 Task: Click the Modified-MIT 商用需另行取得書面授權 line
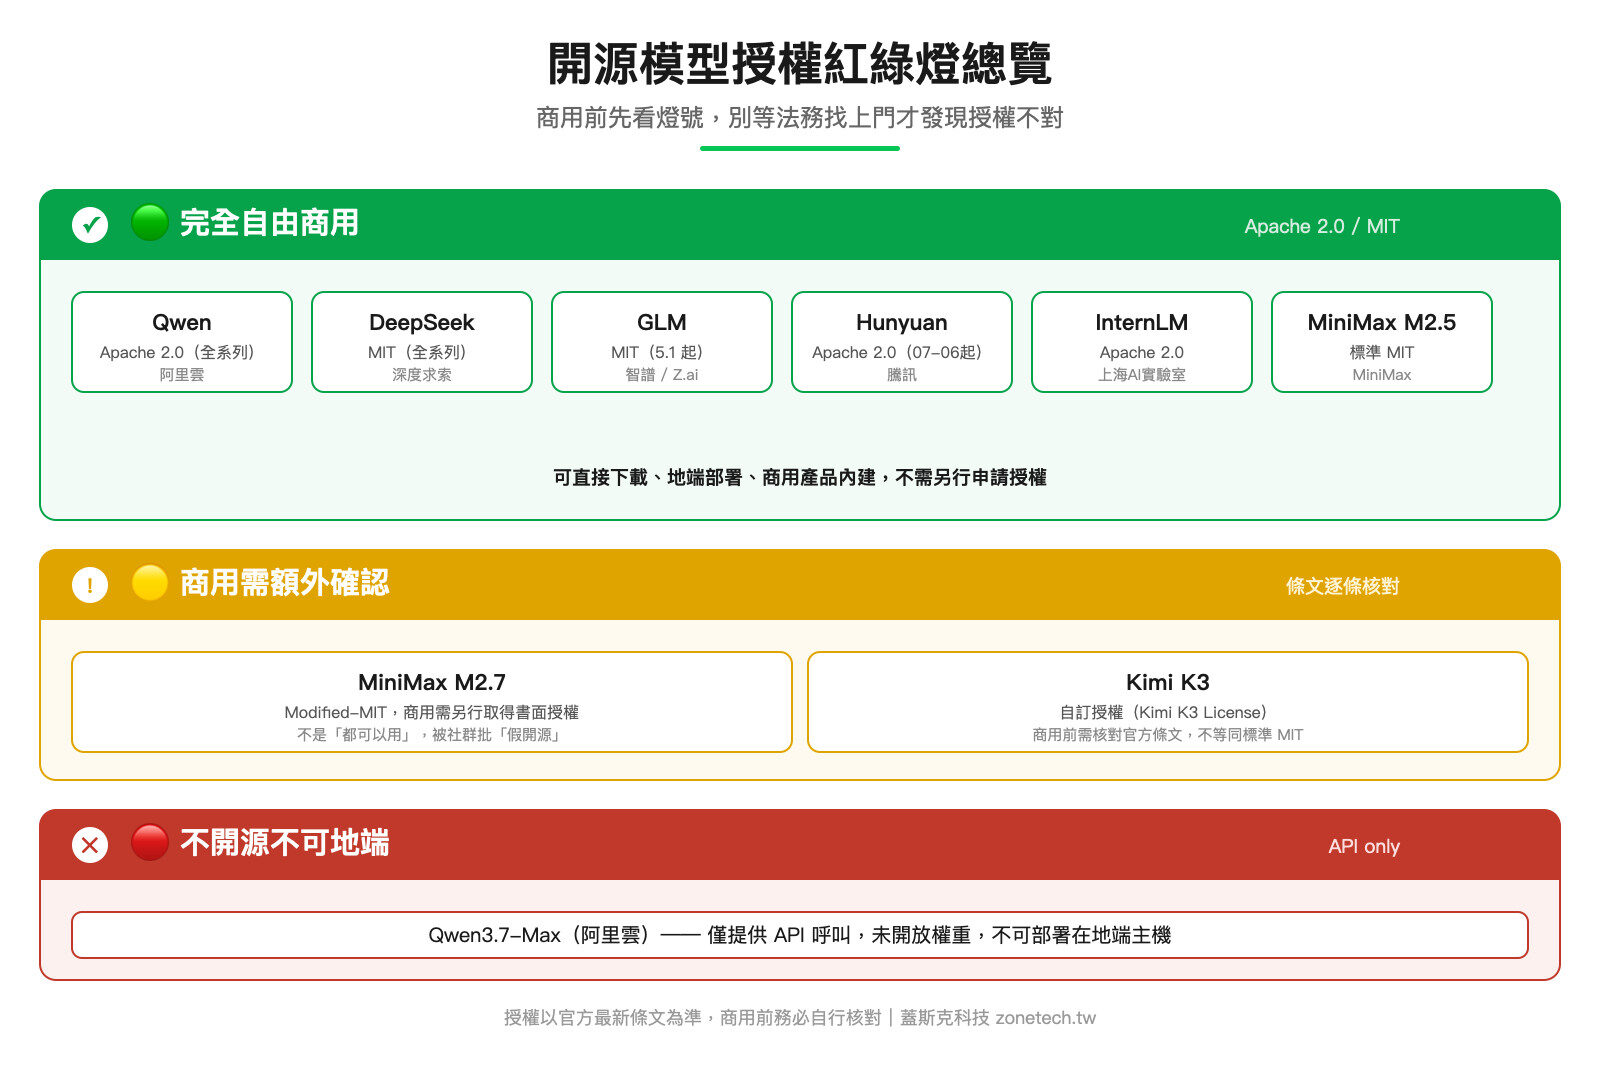coord(432,712)
